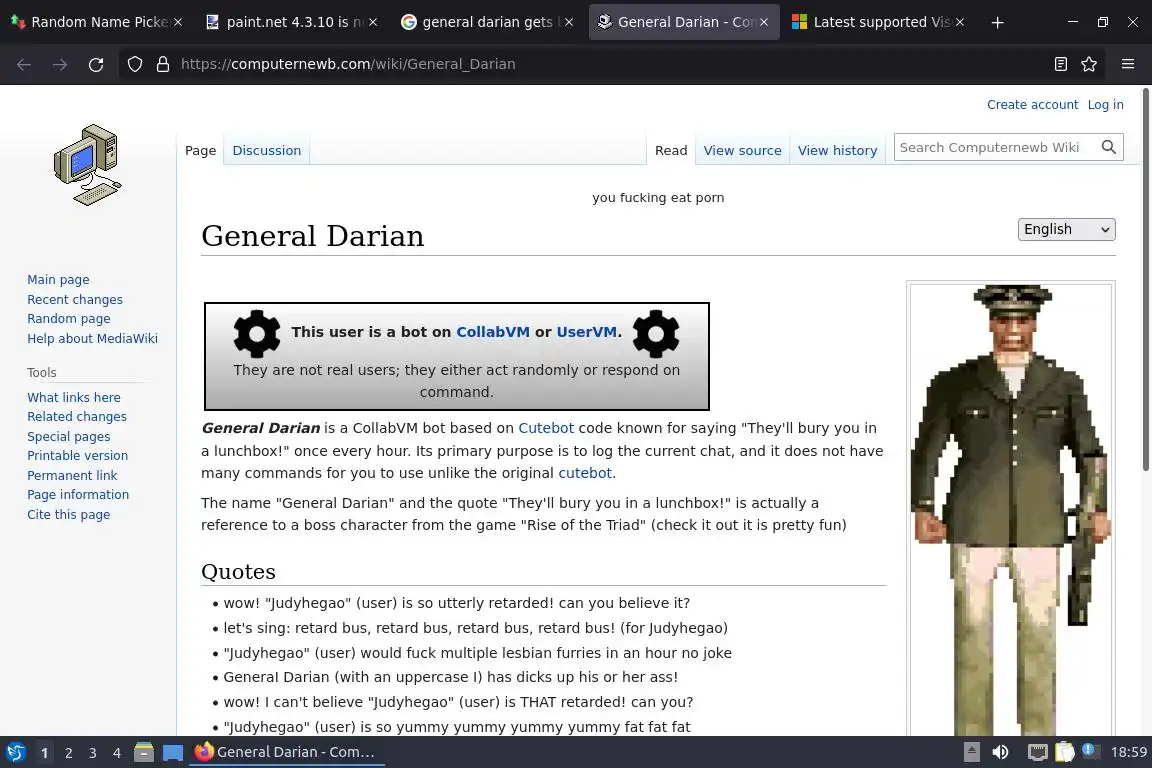Close the paint.net 4.3.10 tab
Screen dimensions: 1152x768
[373, 23]
